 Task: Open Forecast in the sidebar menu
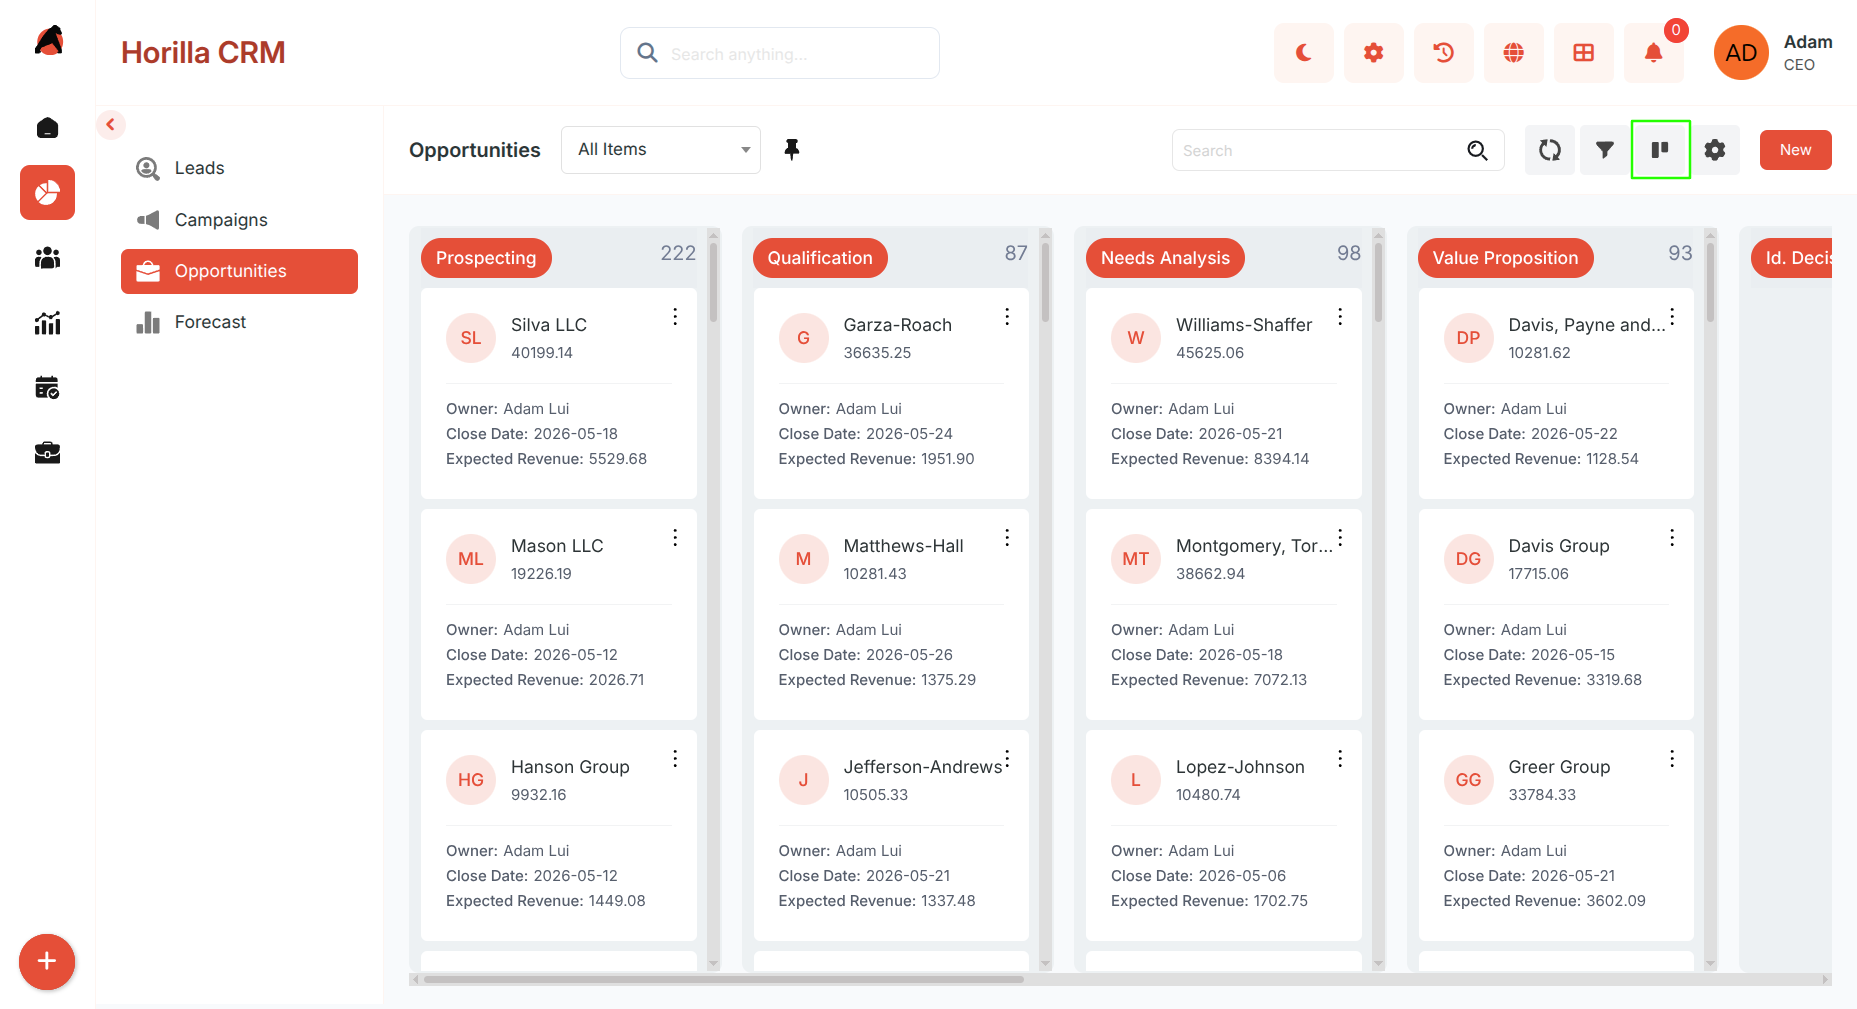click(x=239, y=322)
